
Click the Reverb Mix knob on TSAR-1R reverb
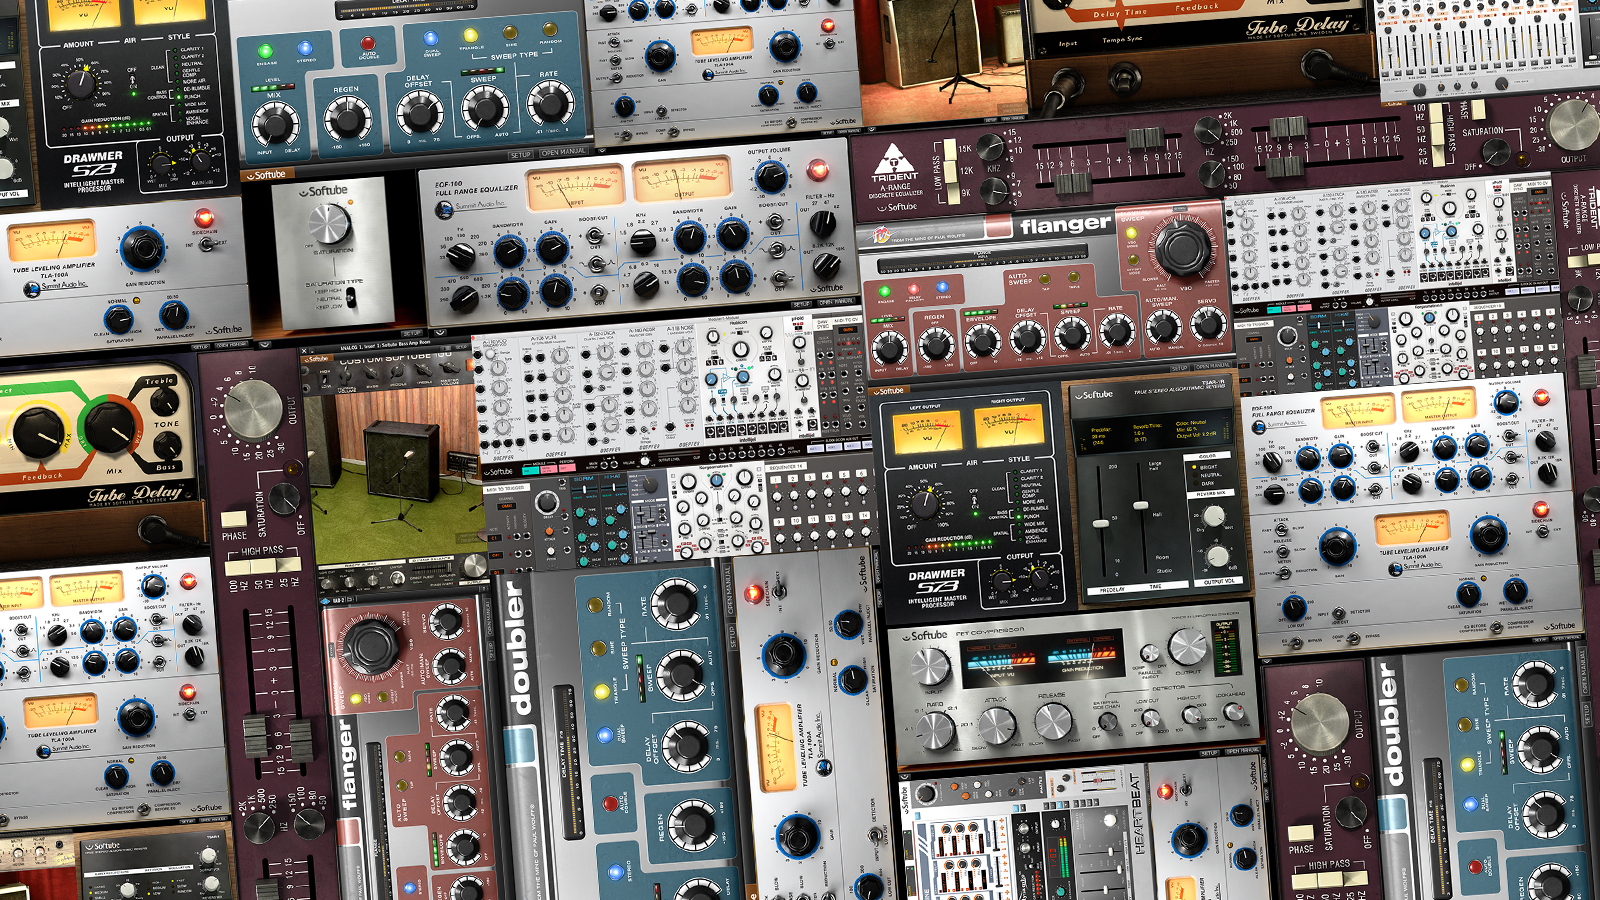(1213, 516)
